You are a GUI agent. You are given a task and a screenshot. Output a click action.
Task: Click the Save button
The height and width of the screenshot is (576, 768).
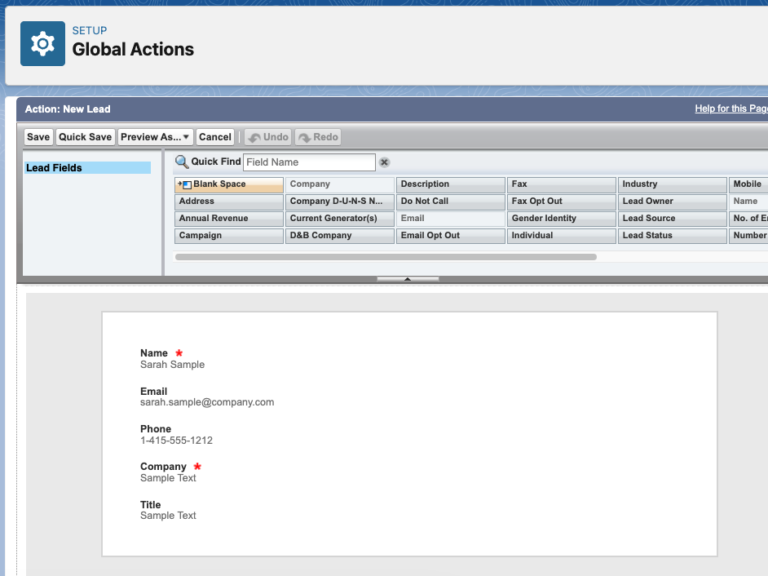[38, 137]
